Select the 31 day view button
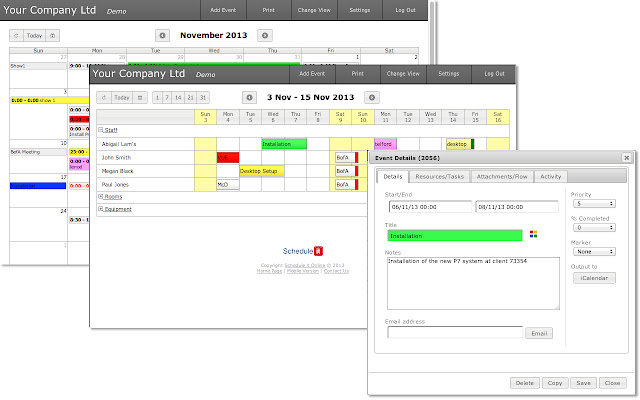640x400 pixels. coord(203,98)
